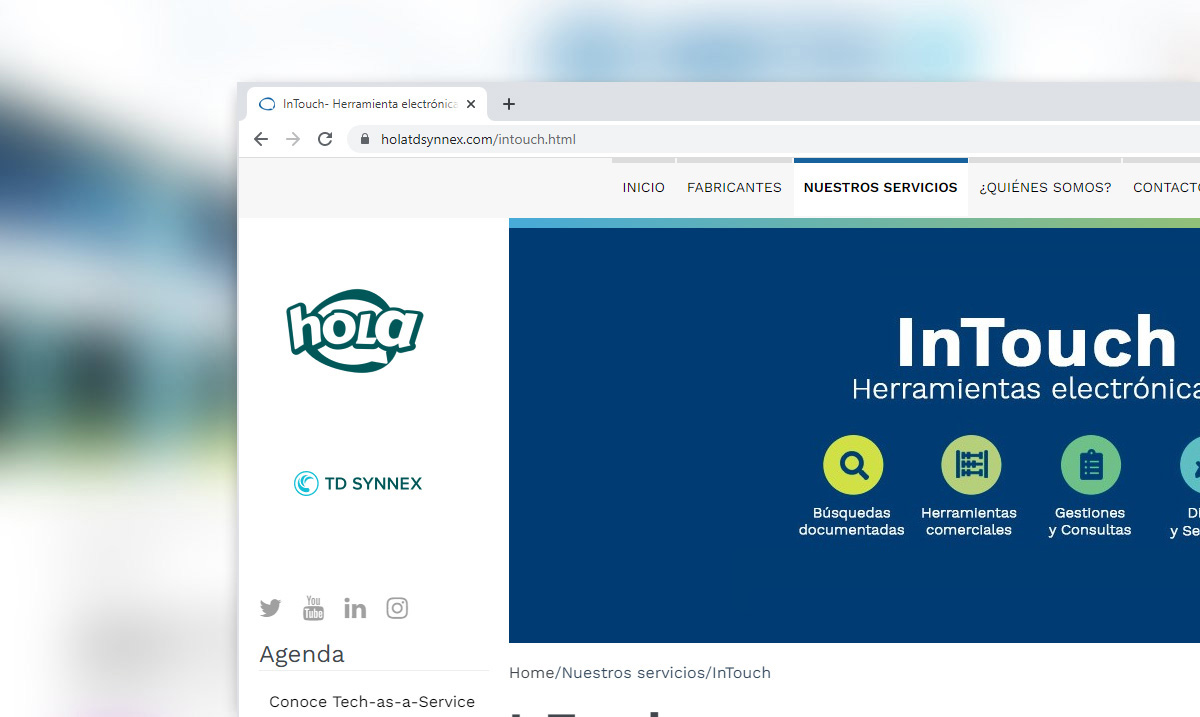Go to ¿QUIÉNES SOMOS? page
This screenshot has width=1200, height=717.
coord(1045,188)
